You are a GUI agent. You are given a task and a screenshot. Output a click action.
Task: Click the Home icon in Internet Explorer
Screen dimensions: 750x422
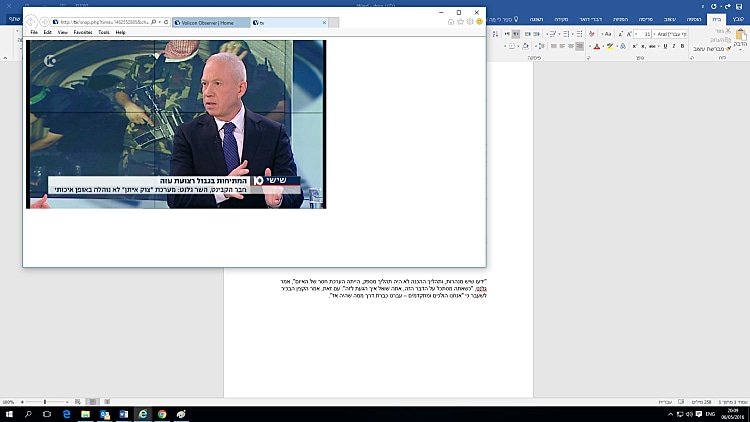(x=451, y=21)
